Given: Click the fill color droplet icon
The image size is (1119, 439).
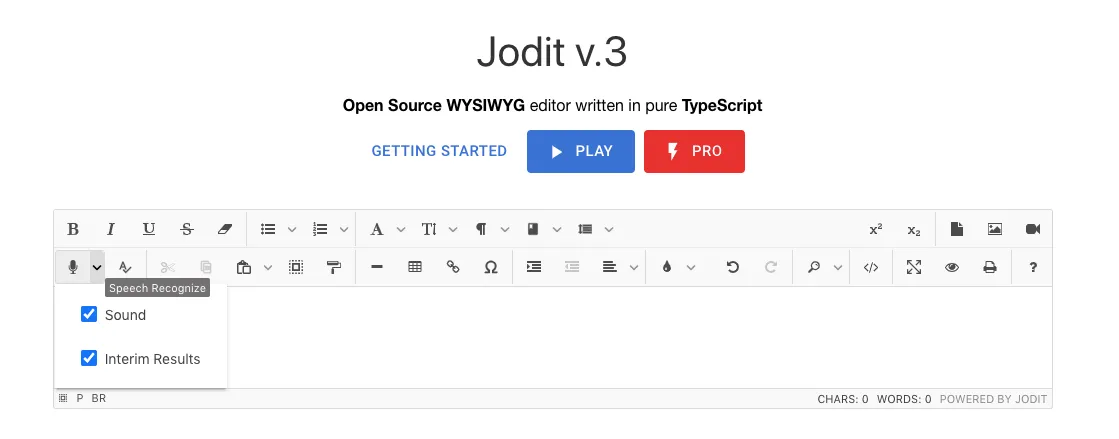Looking at the screenshot, I should (667, 267).
